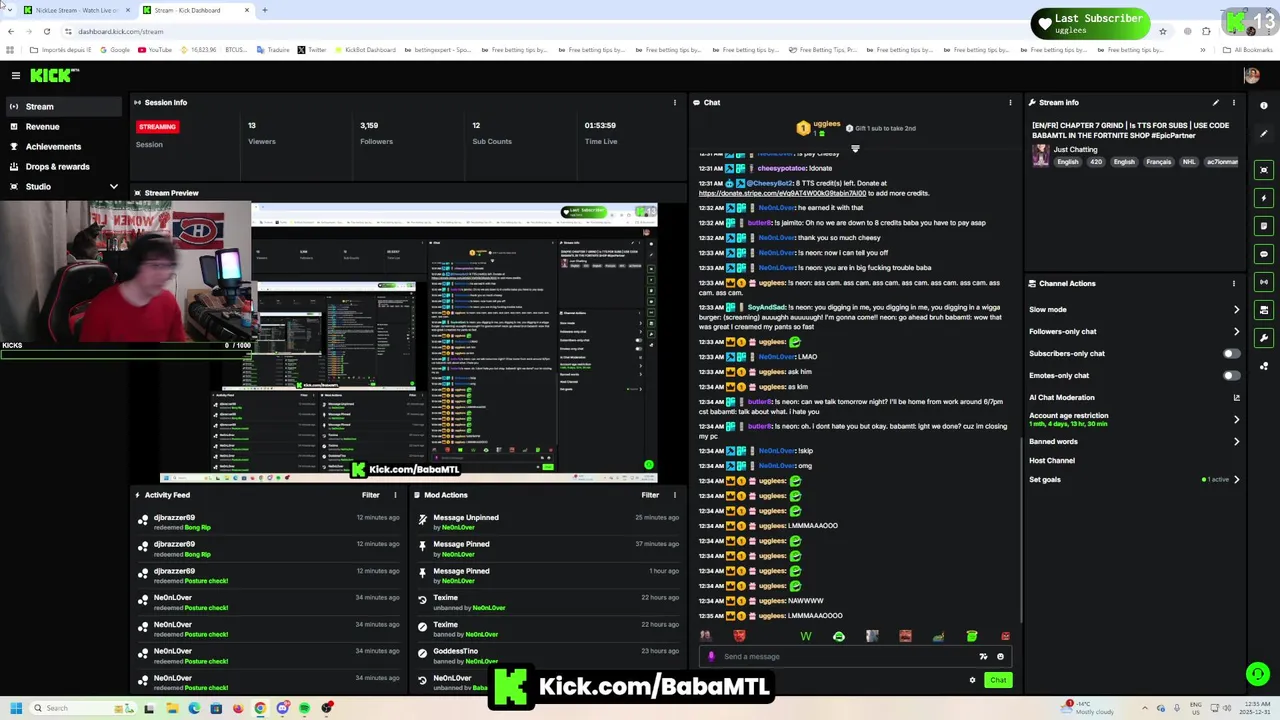Open Windows Start button in taskbar
The height and width of the screenshot is (720, 1280).
17,708
